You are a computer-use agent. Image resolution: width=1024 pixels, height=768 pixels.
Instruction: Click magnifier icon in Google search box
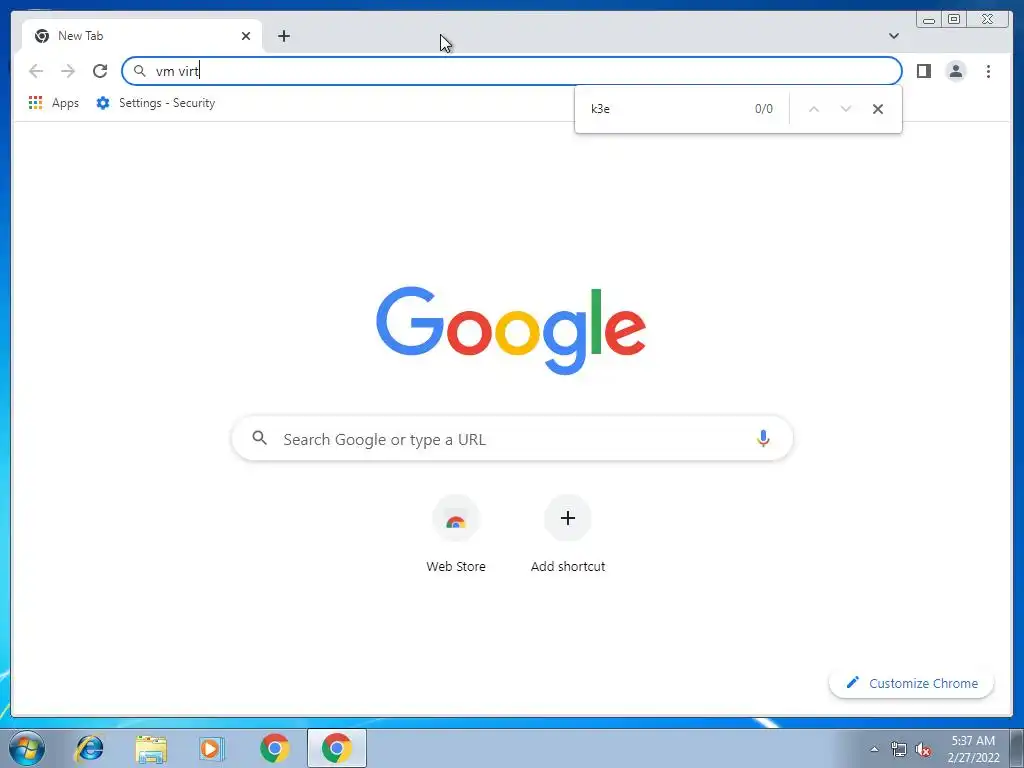click(x=260, y=438)
